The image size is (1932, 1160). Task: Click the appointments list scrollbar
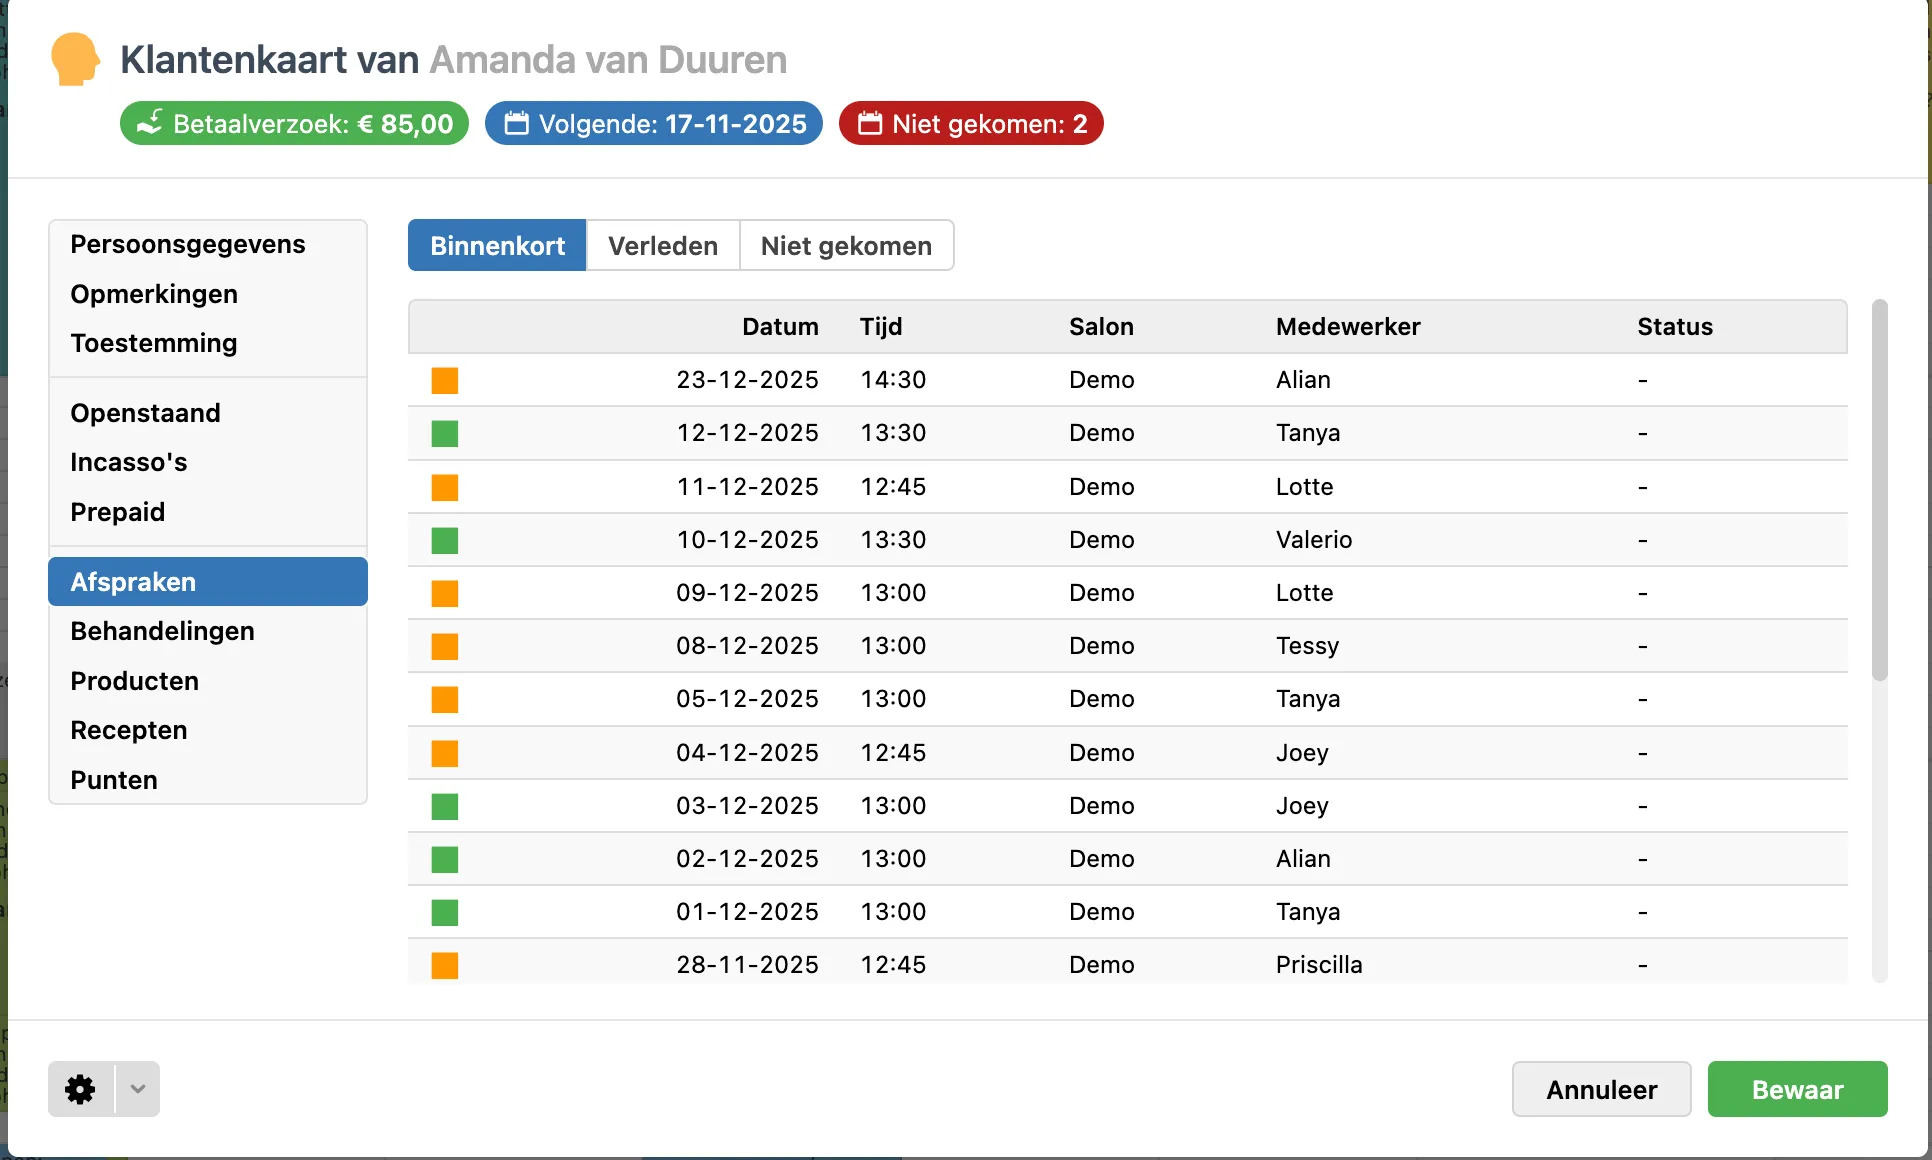tap(1879, 490)
